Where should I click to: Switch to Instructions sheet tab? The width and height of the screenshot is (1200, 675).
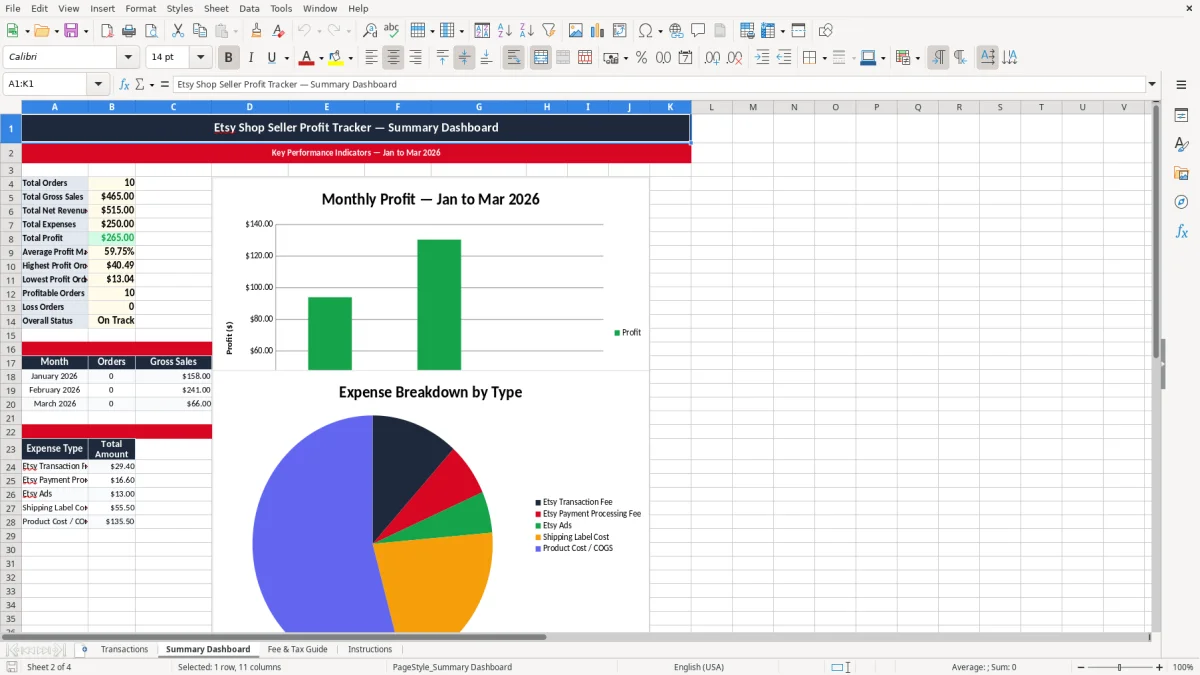(370, 650)
